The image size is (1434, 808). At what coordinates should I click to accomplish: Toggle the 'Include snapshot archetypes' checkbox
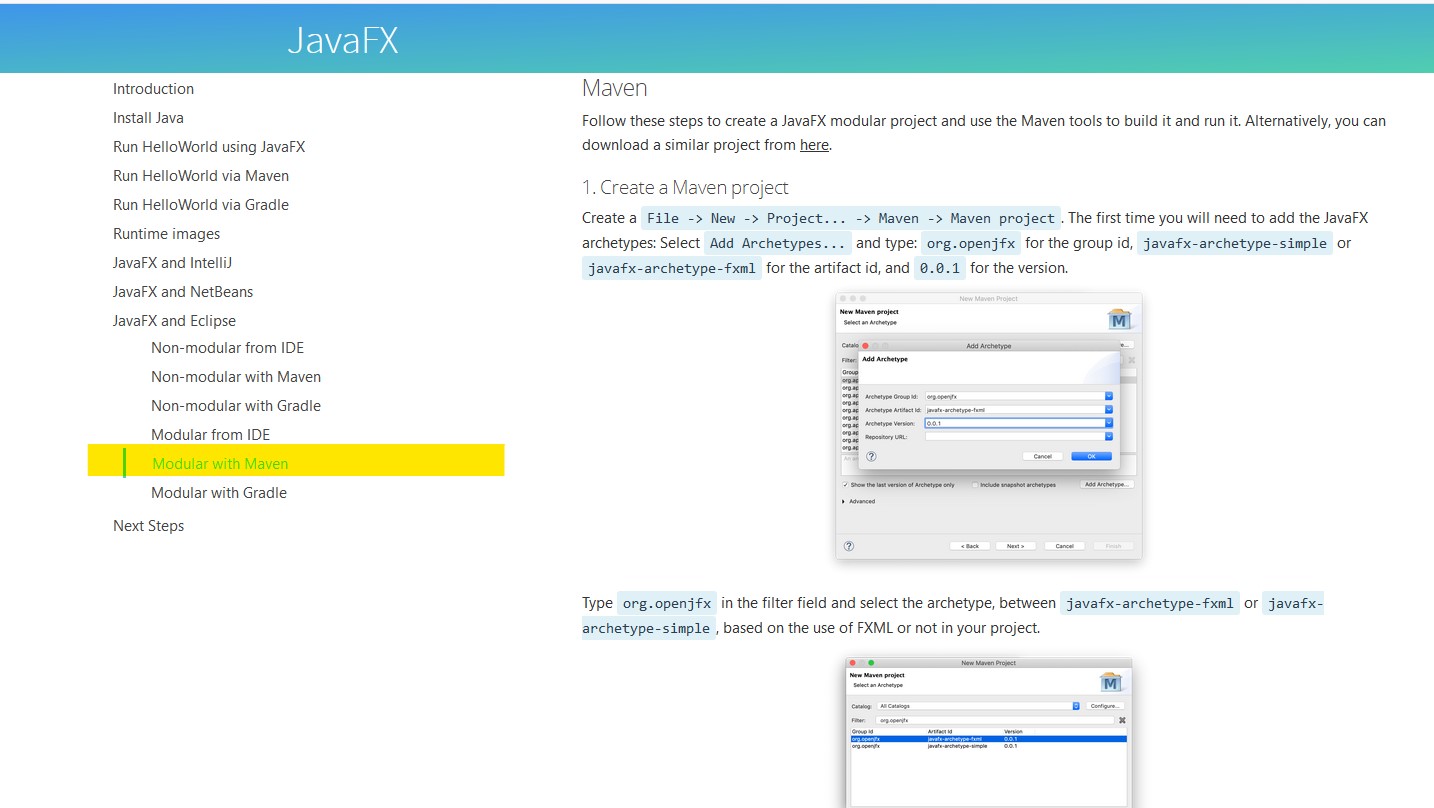tap(975, 484)
